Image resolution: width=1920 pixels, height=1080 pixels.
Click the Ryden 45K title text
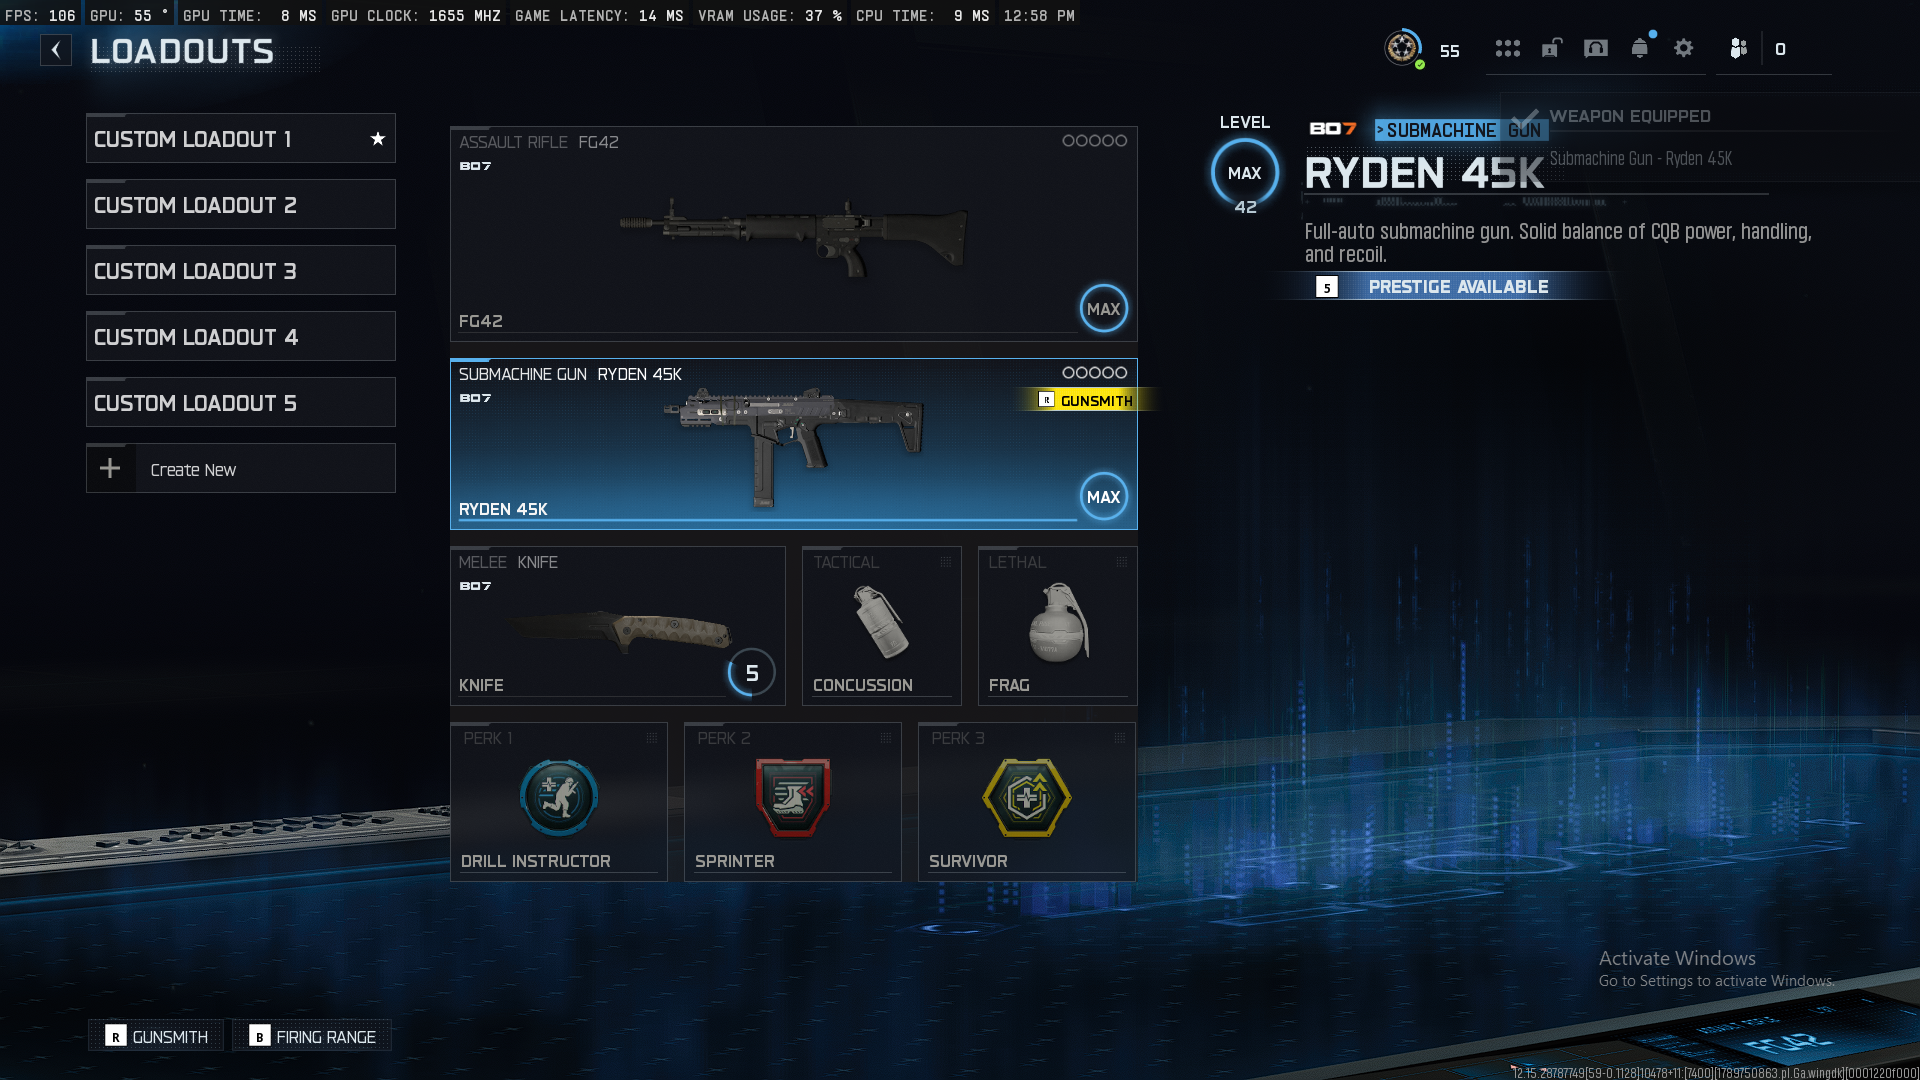tap(1424, 174)
